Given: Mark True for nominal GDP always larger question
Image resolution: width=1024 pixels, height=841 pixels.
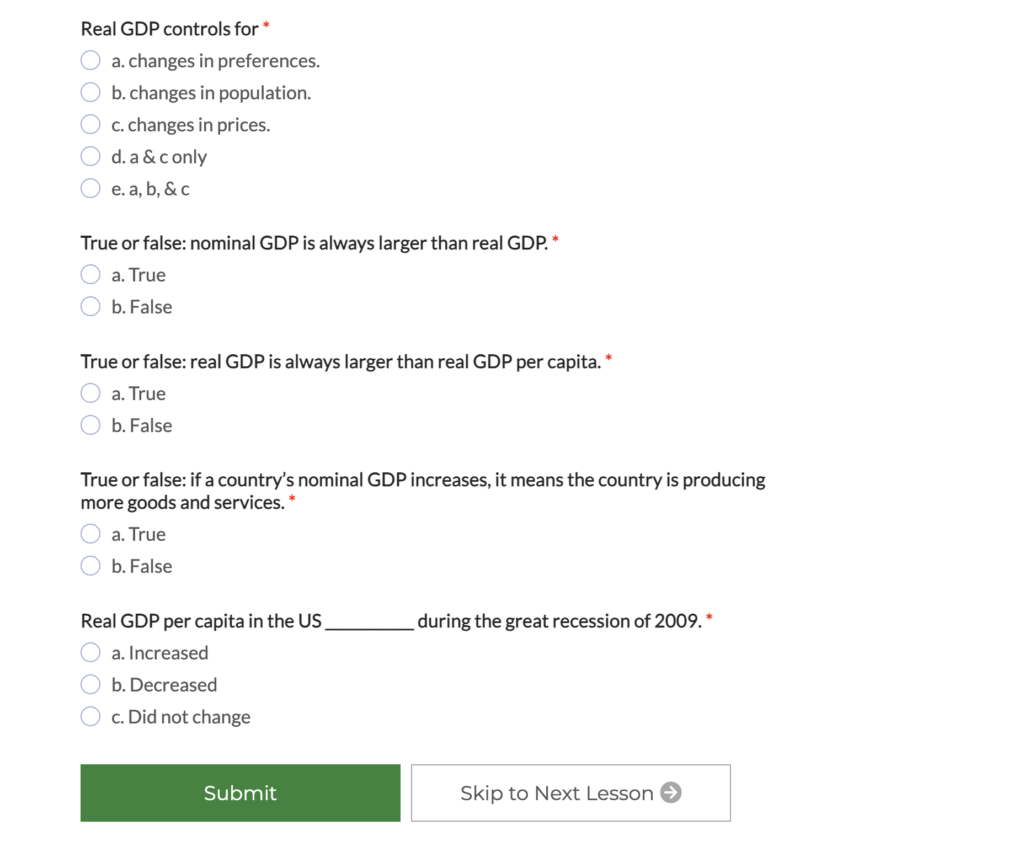Looking at the screenshot, I should click(x=91, y=275).
